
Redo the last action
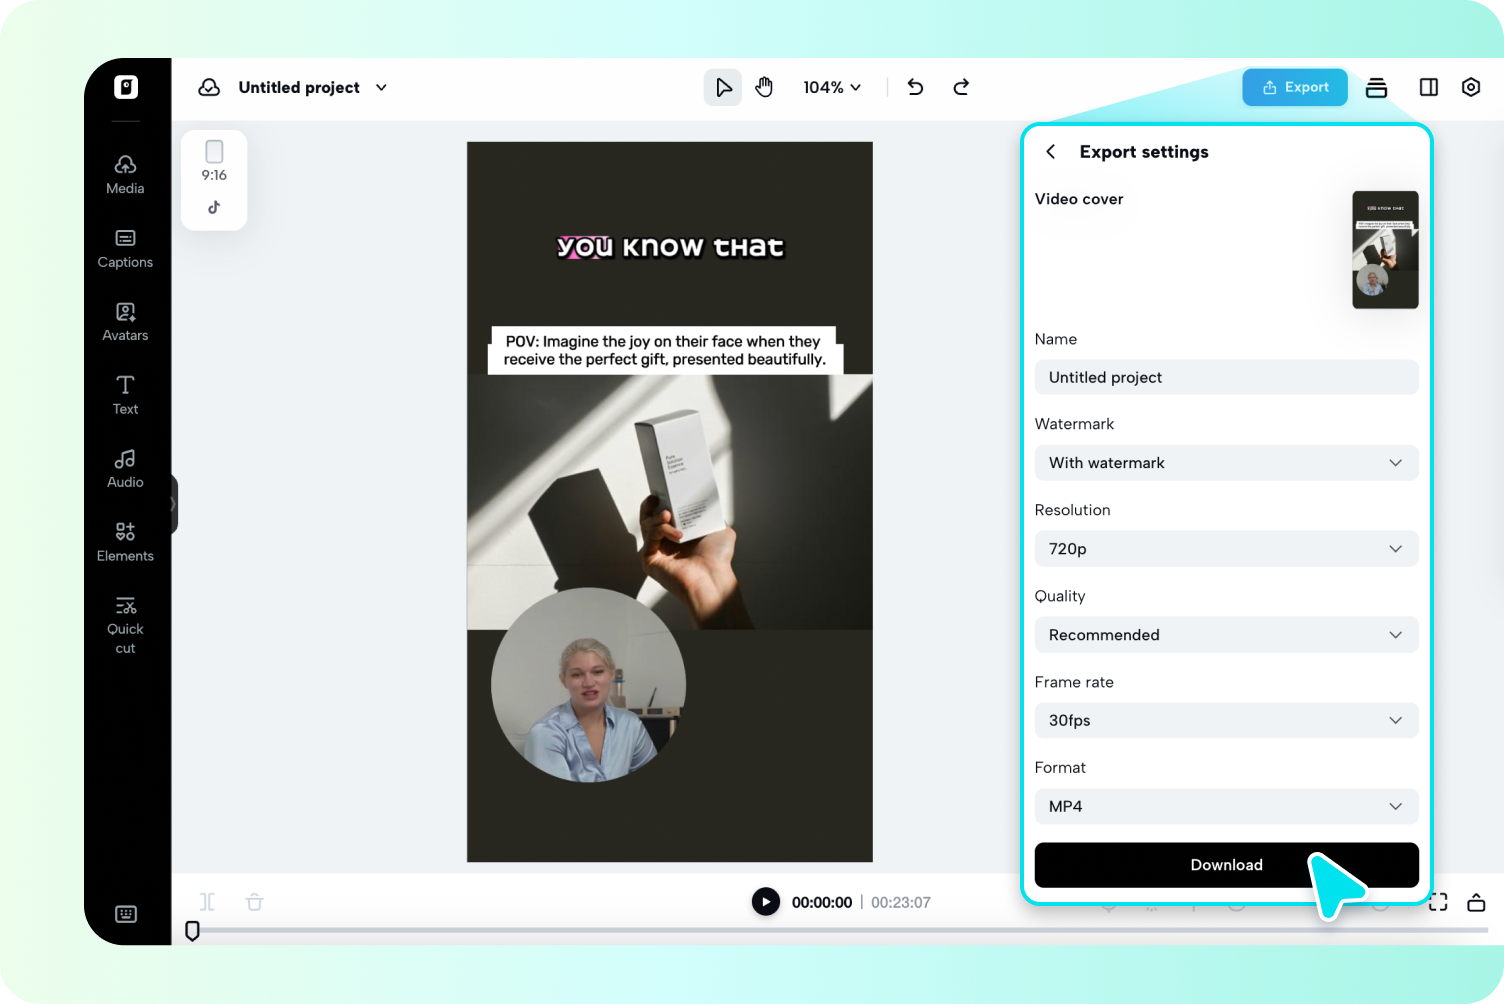click(961, 87)
